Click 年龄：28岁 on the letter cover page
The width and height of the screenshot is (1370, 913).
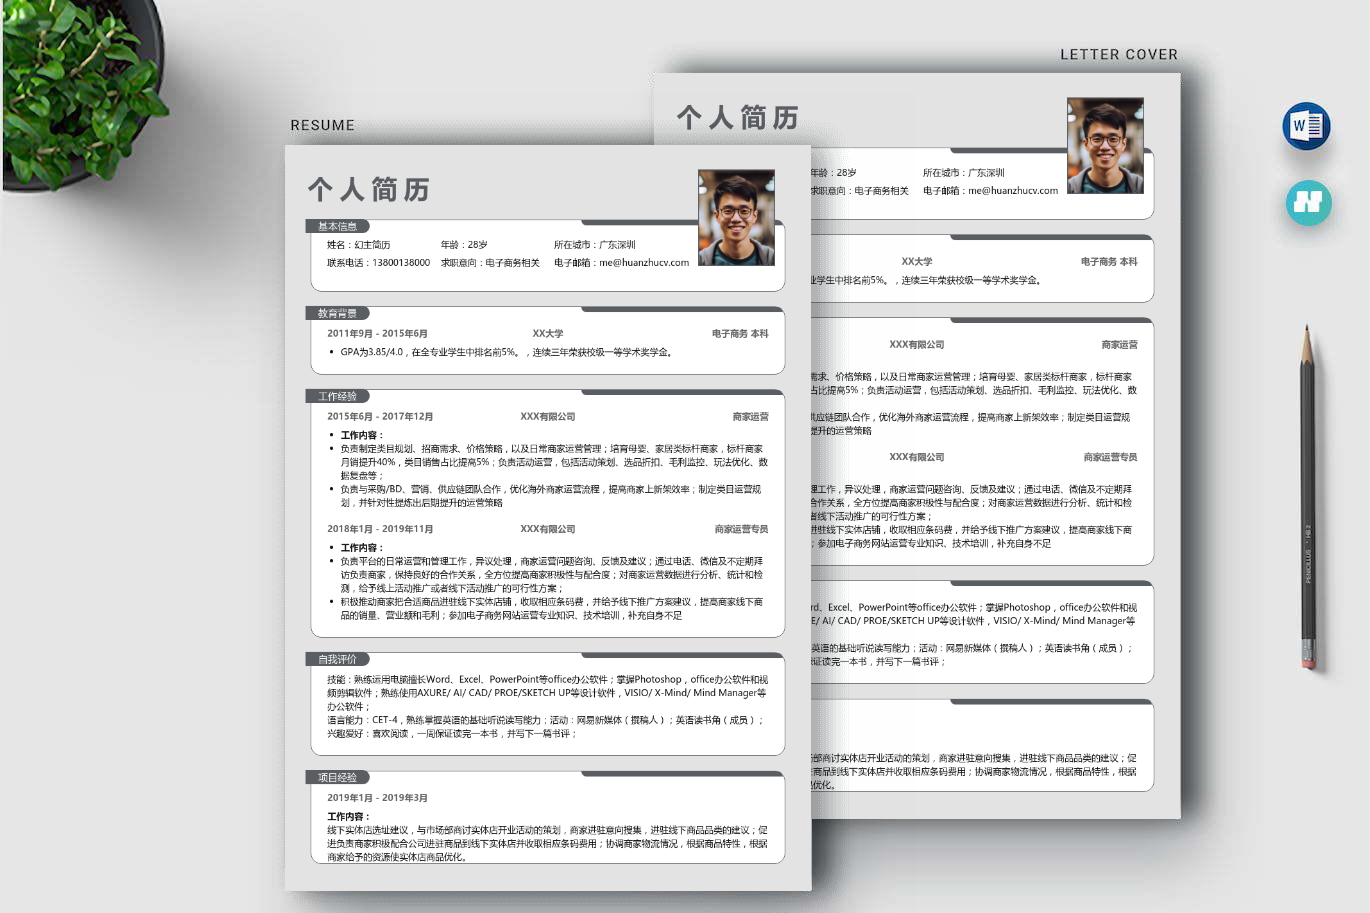pyautogui.click(x=834, y=173)
